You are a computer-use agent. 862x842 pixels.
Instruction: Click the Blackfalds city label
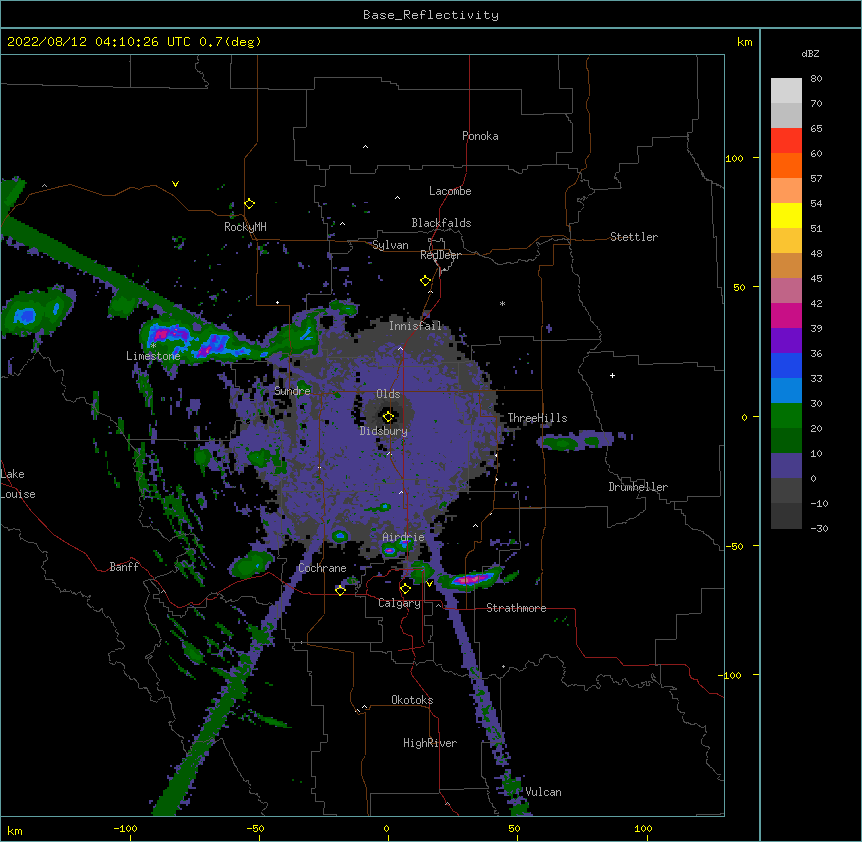click(441, 223)
